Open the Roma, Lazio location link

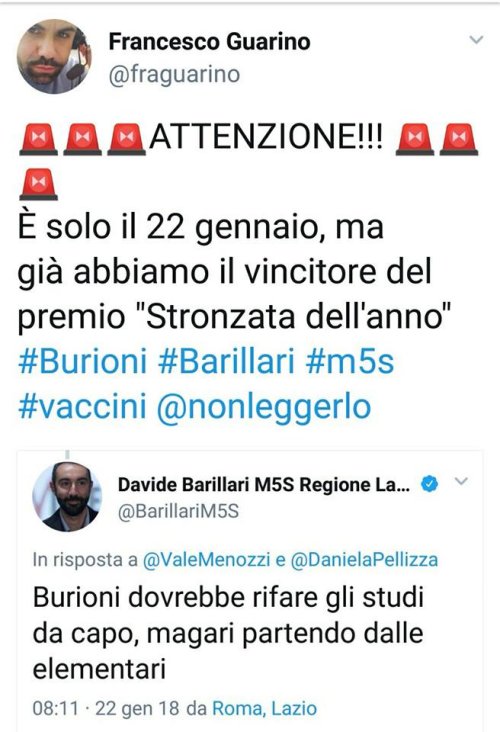click(x=265, y=709)
